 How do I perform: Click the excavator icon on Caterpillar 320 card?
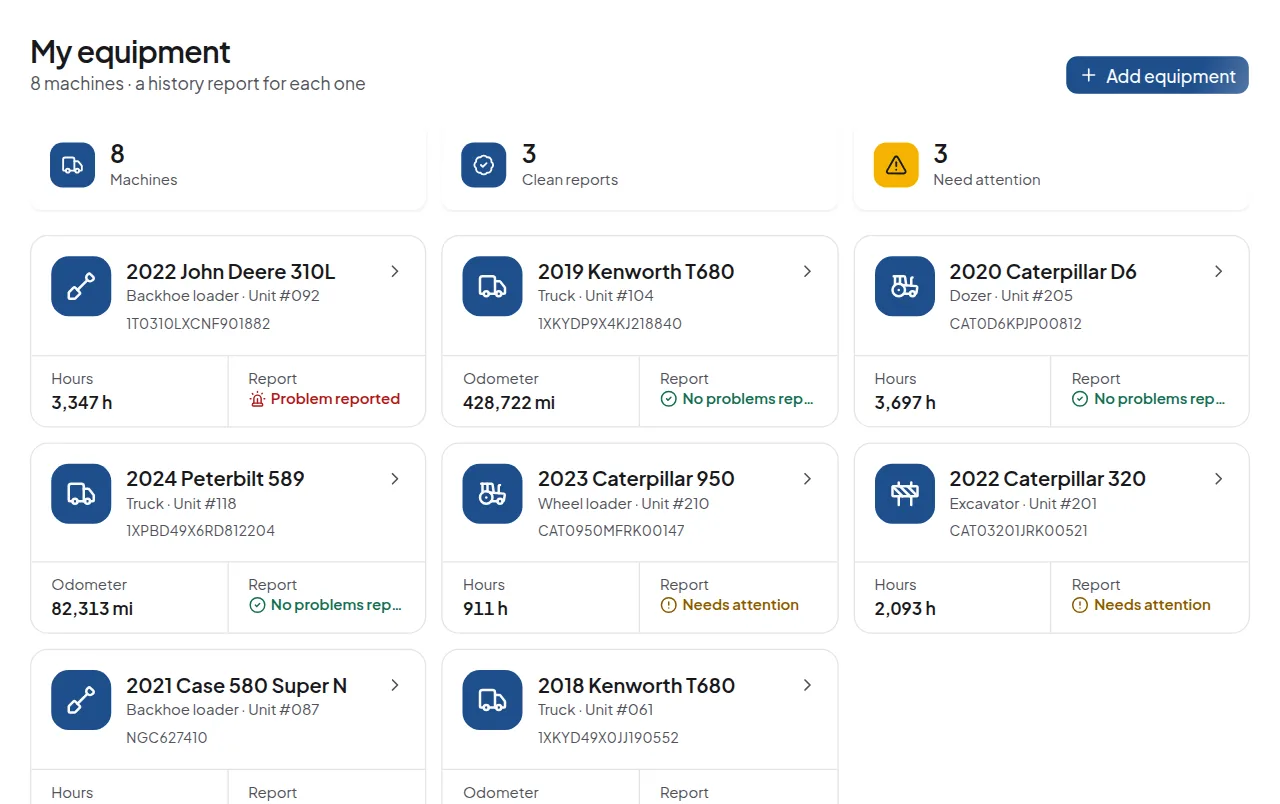tap(904, 494)
